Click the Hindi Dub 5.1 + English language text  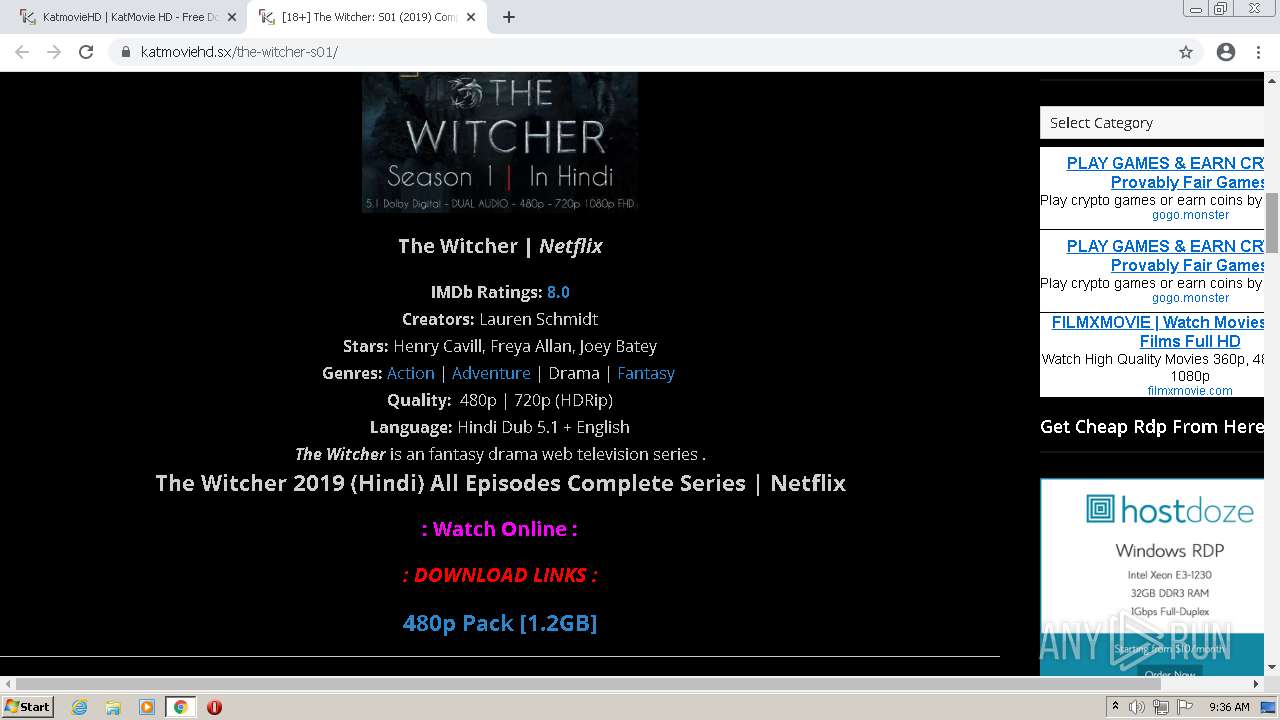pos(543,427)
